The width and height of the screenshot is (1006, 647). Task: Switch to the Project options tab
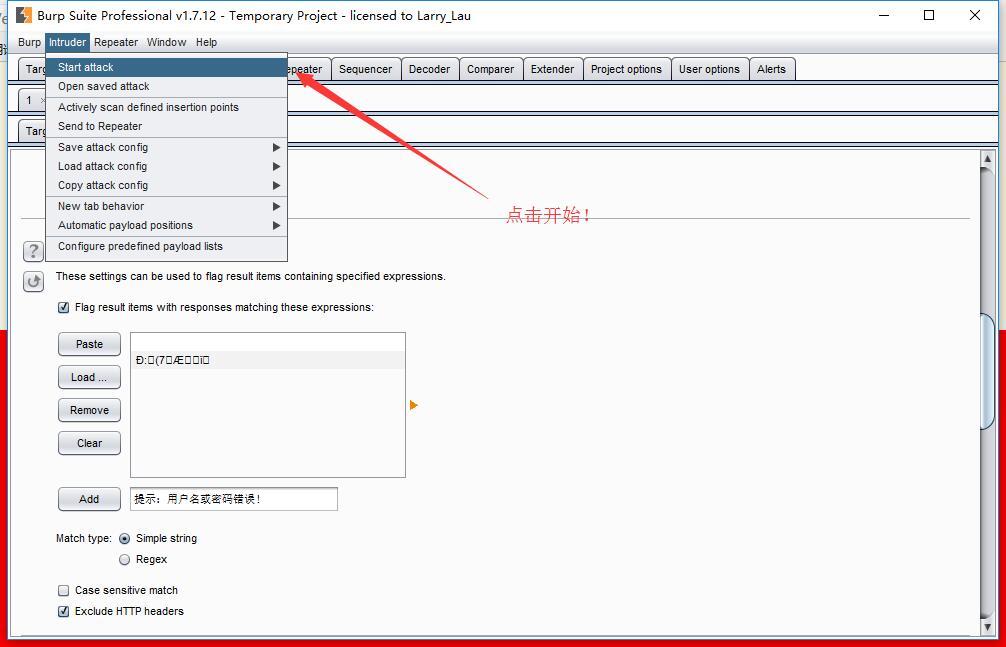626,69
